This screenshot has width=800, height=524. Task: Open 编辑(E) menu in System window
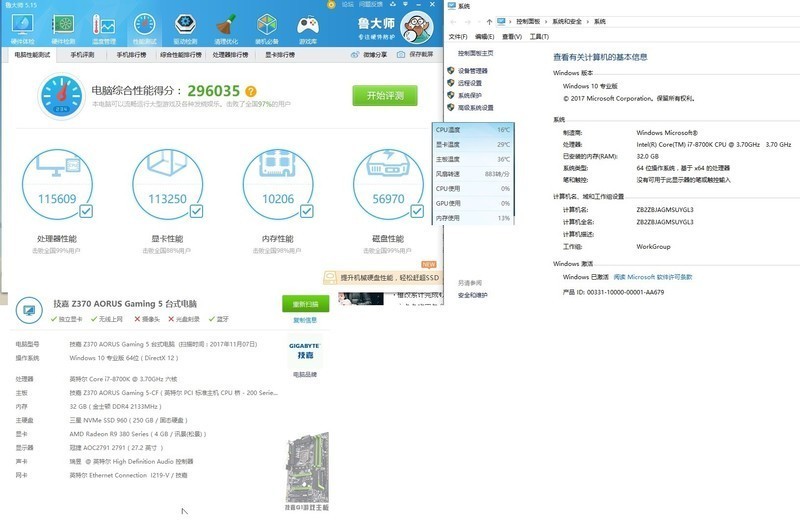[x=484, y=37]
